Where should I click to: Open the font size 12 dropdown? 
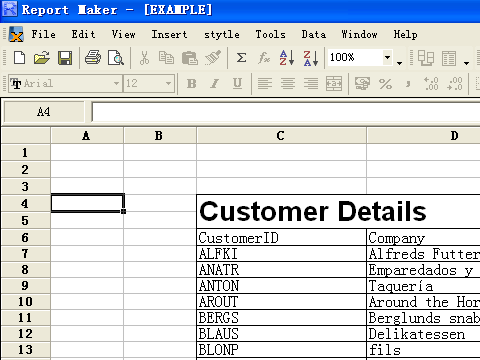pos(169,83)
